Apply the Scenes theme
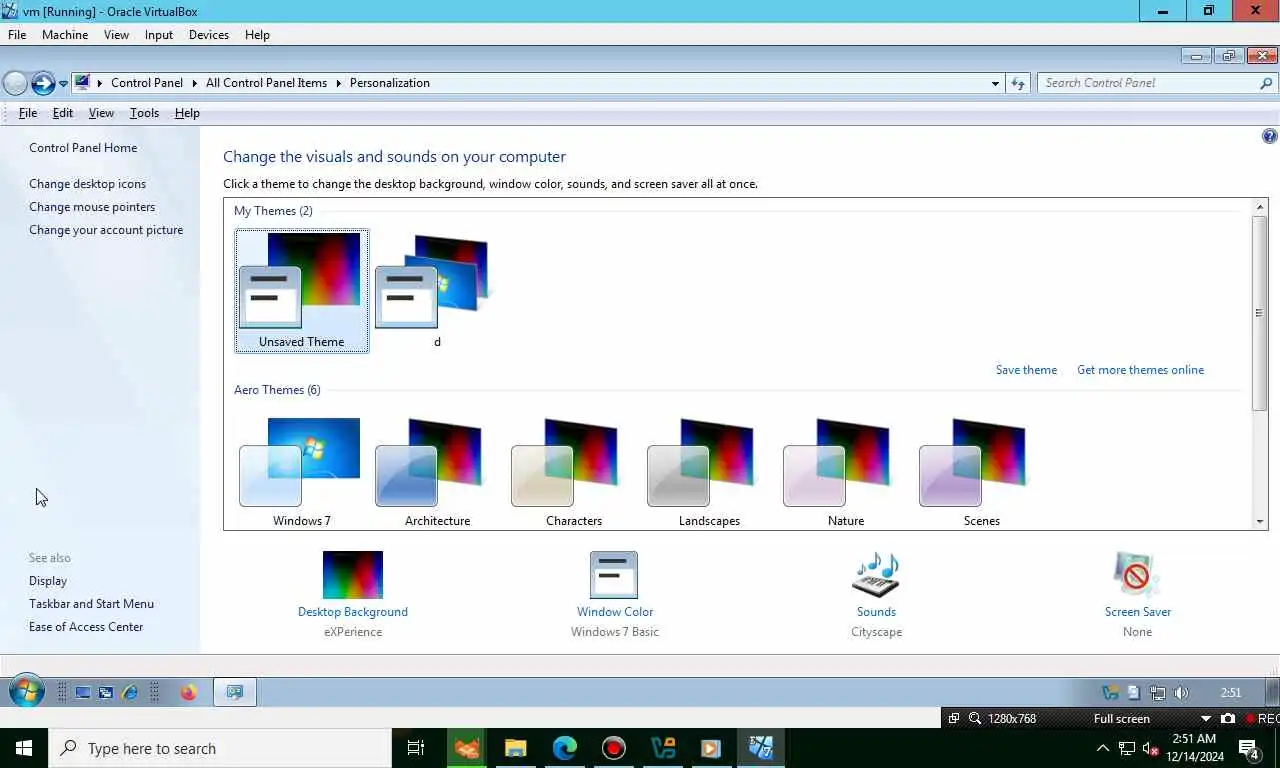 click(x=981, y=472)
